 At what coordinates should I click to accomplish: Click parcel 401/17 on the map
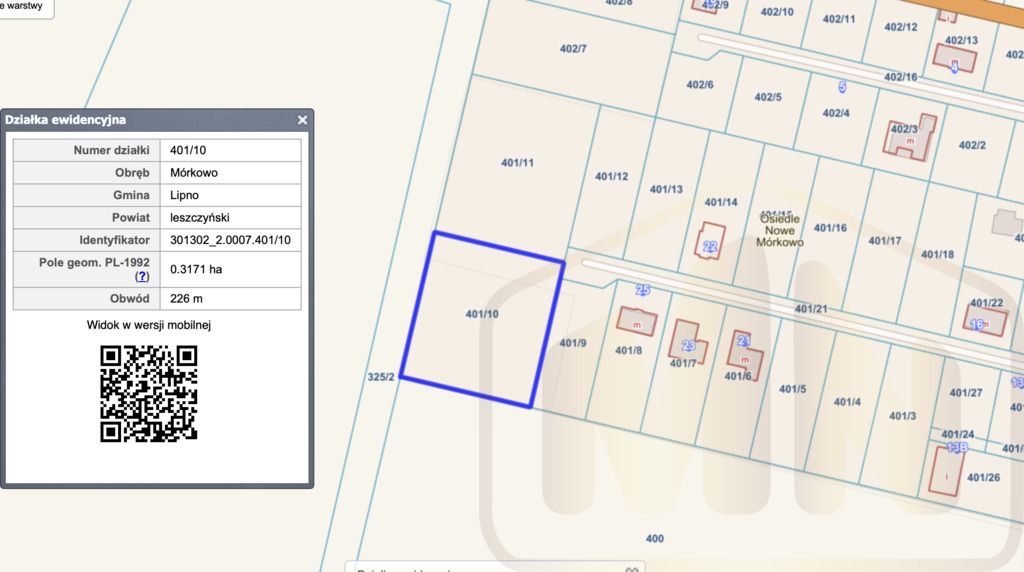[885, 241]
